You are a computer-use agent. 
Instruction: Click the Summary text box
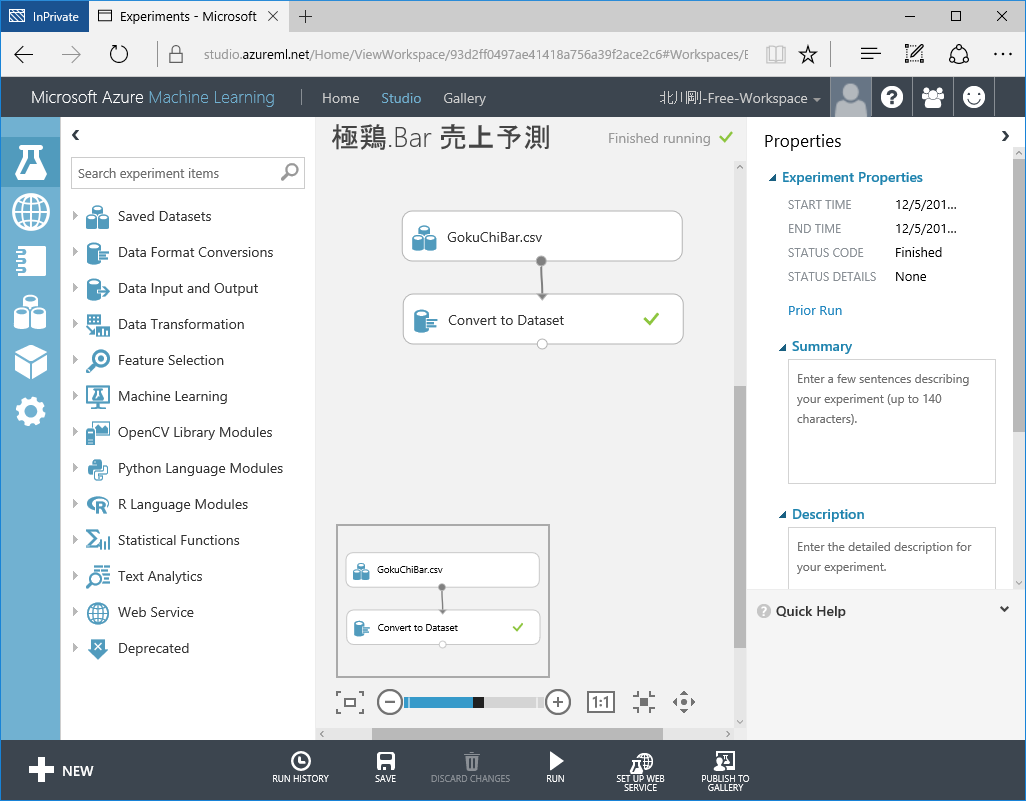pyautogui.click(x=891, y=421)
